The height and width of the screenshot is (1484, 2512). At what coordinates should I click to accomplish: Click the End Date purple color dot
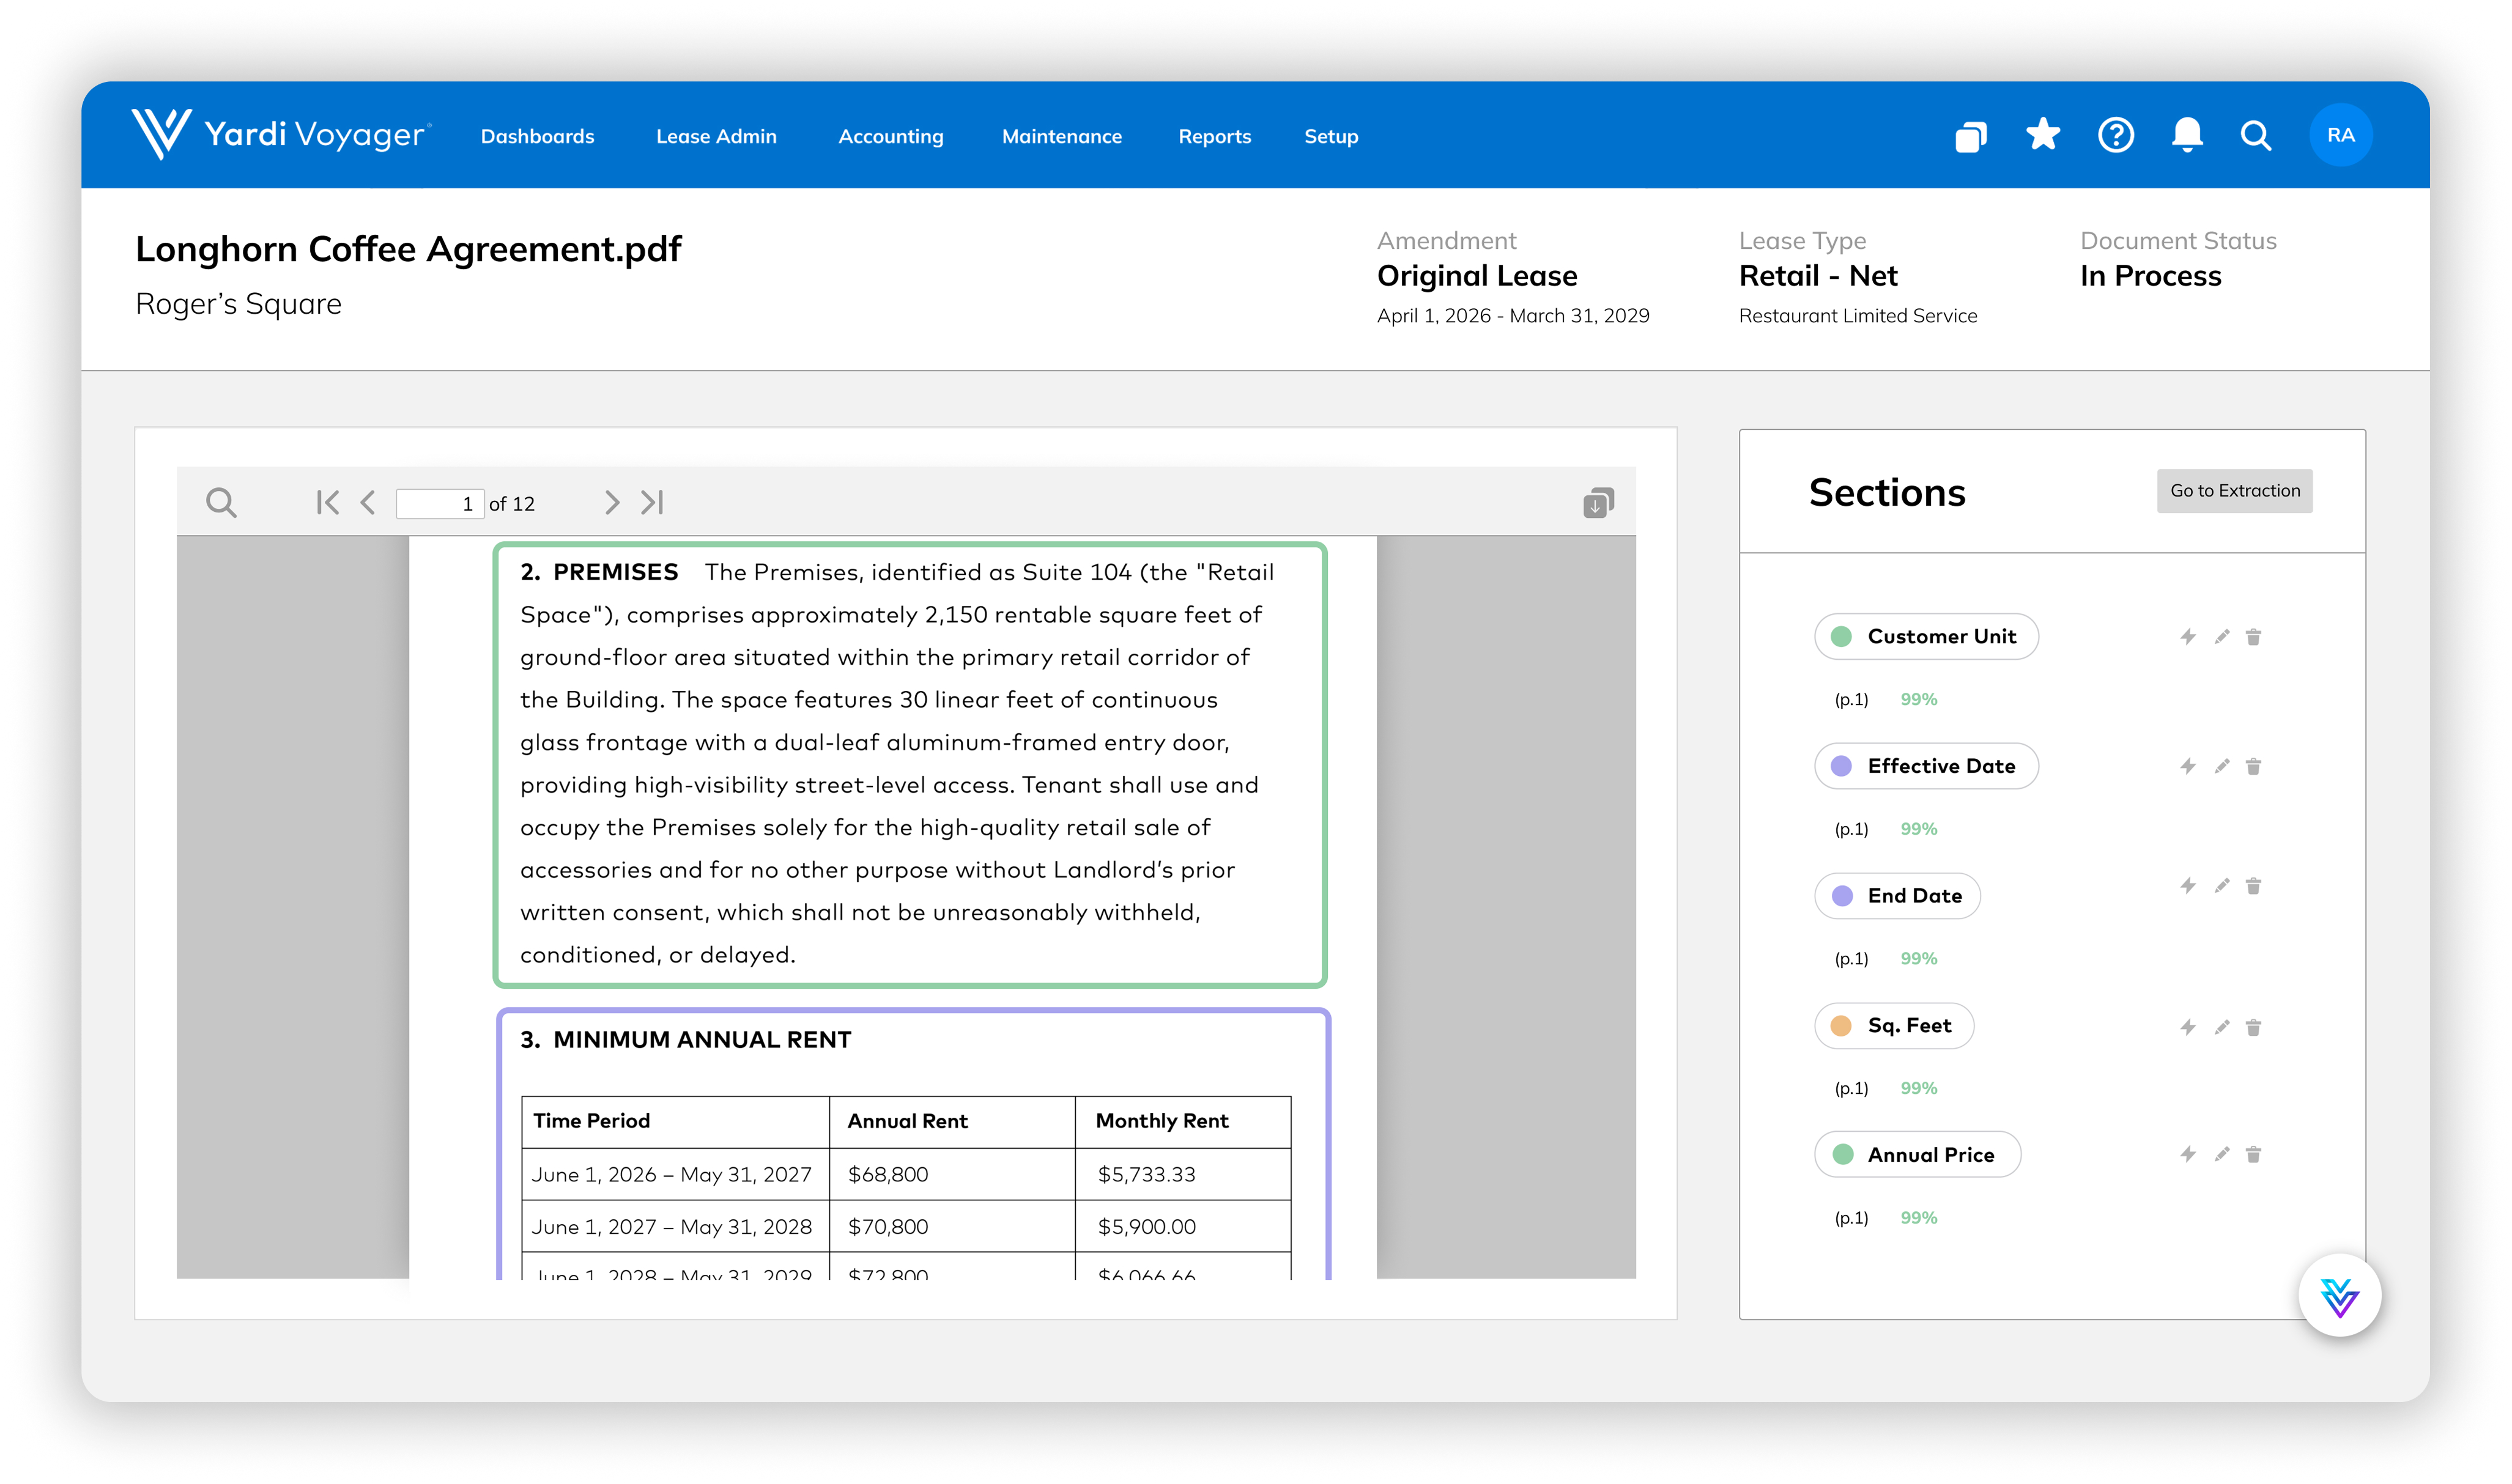[x=1842, y=896]
